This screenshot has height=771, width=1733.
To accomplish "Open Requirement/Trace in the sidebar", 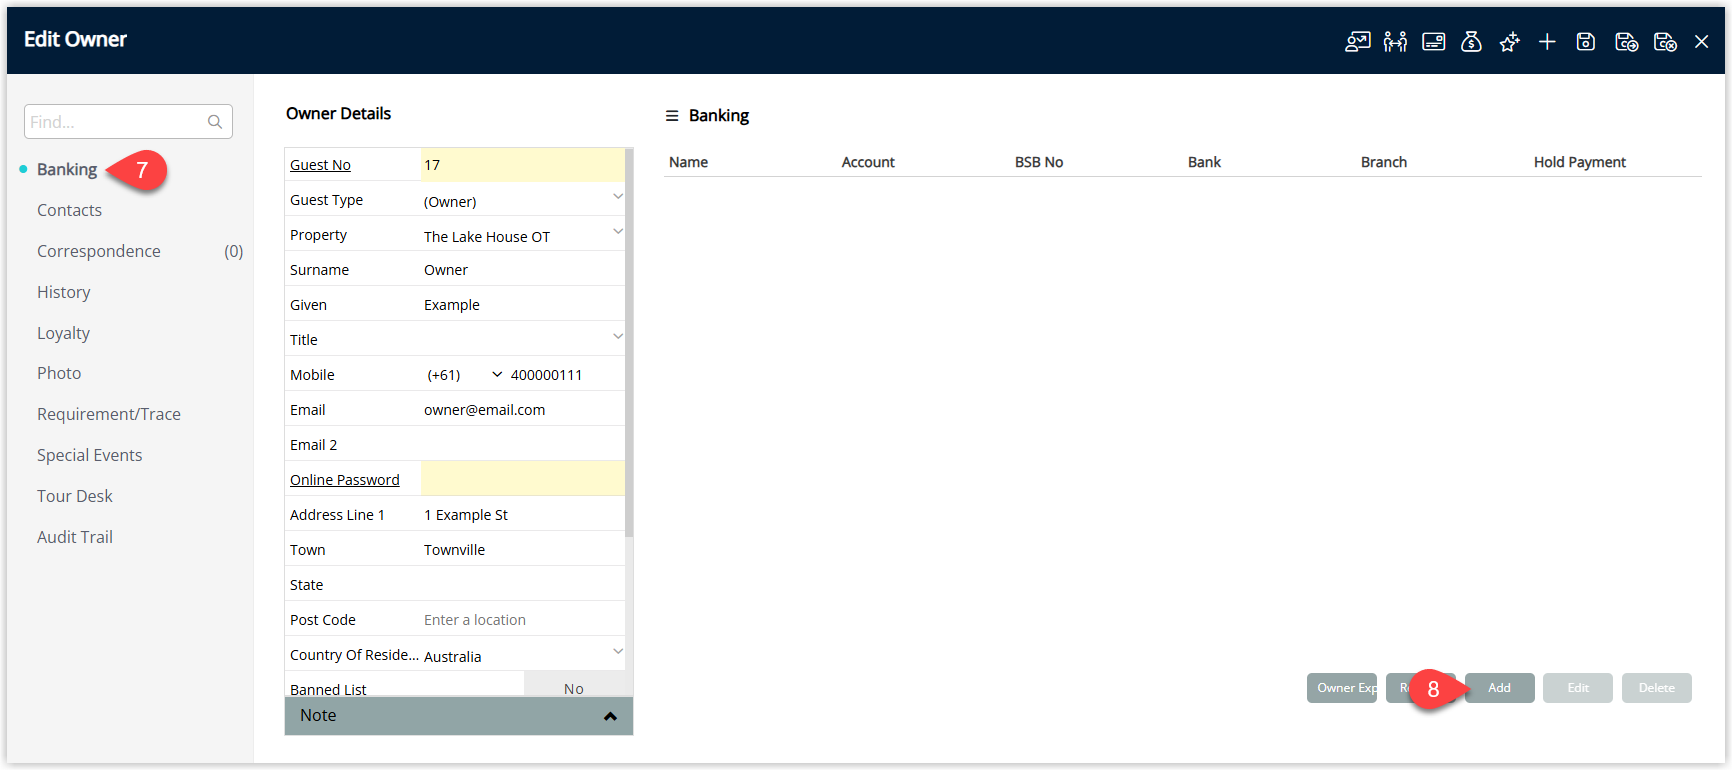I will (109, 414).
